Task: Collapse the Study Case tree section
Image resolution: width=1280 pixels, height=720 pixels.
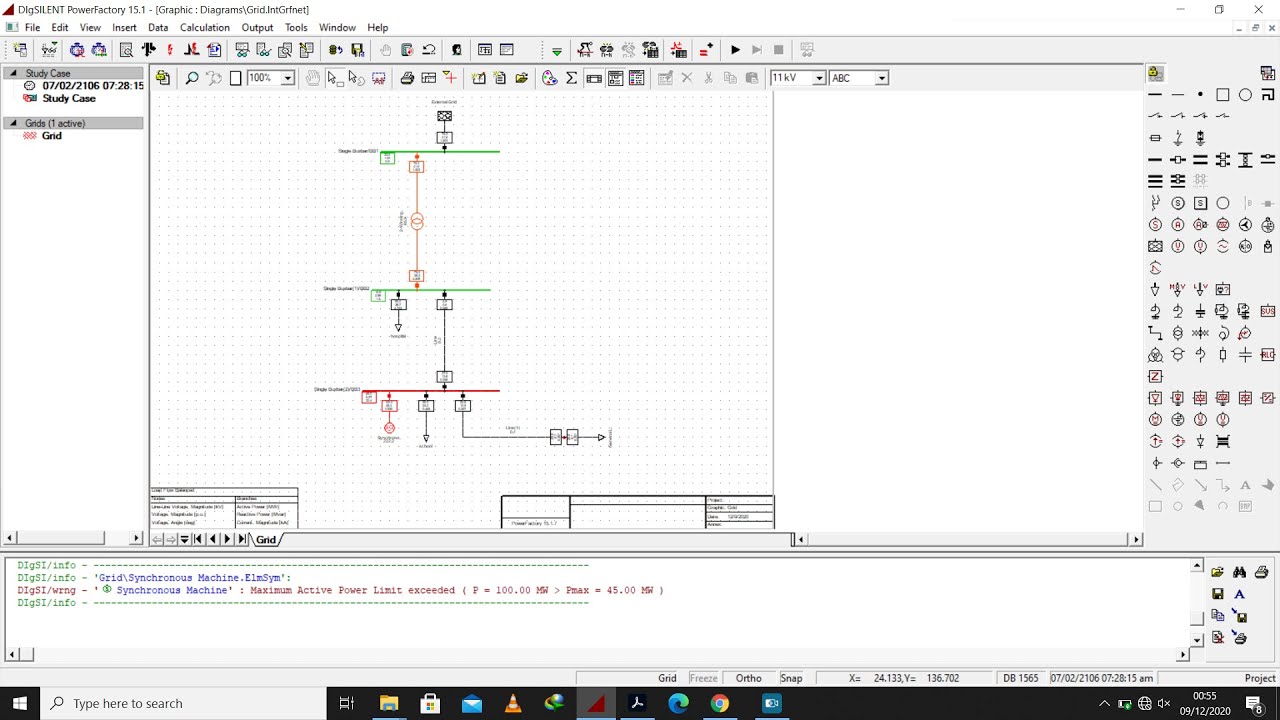Action: [13, 73]
